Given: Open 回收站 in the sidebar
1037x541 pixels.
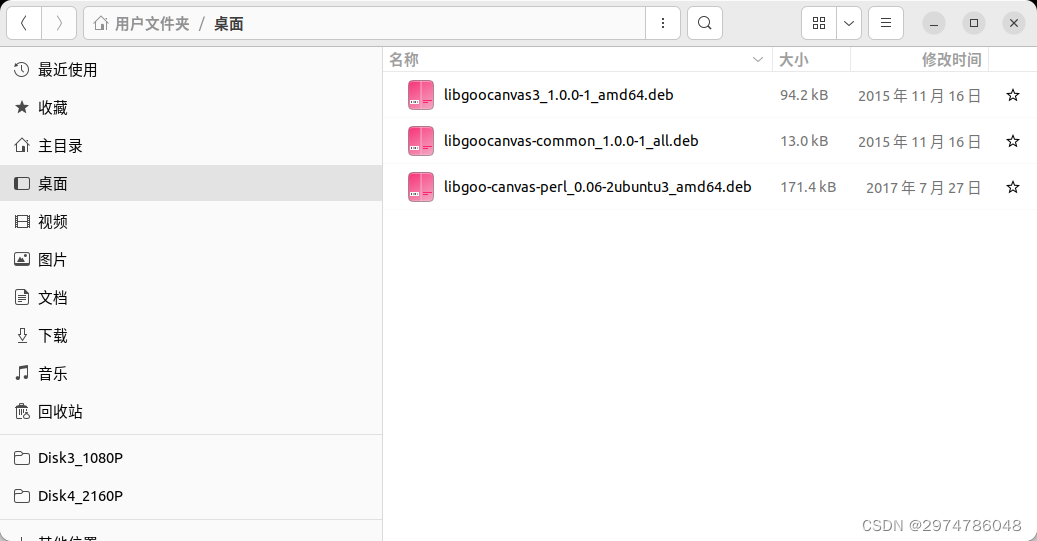Looking at the screenshot, I should coord(191,411).
